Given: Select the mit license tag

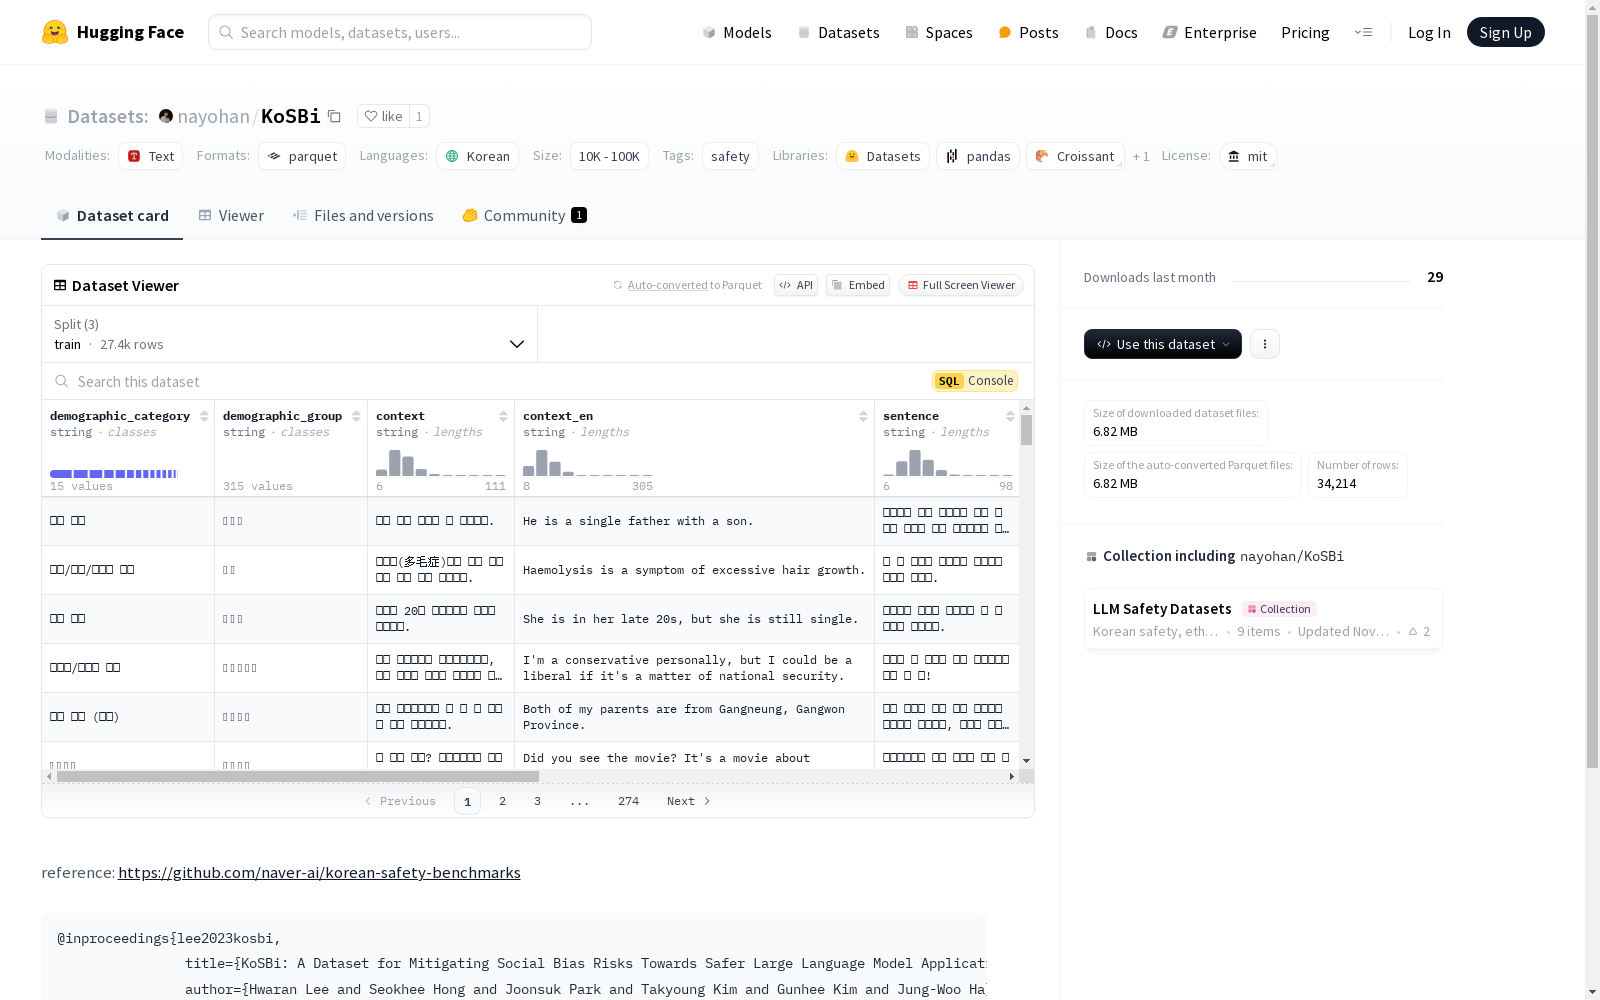Looking at the screenshot, I should (x=1248, y=156).
